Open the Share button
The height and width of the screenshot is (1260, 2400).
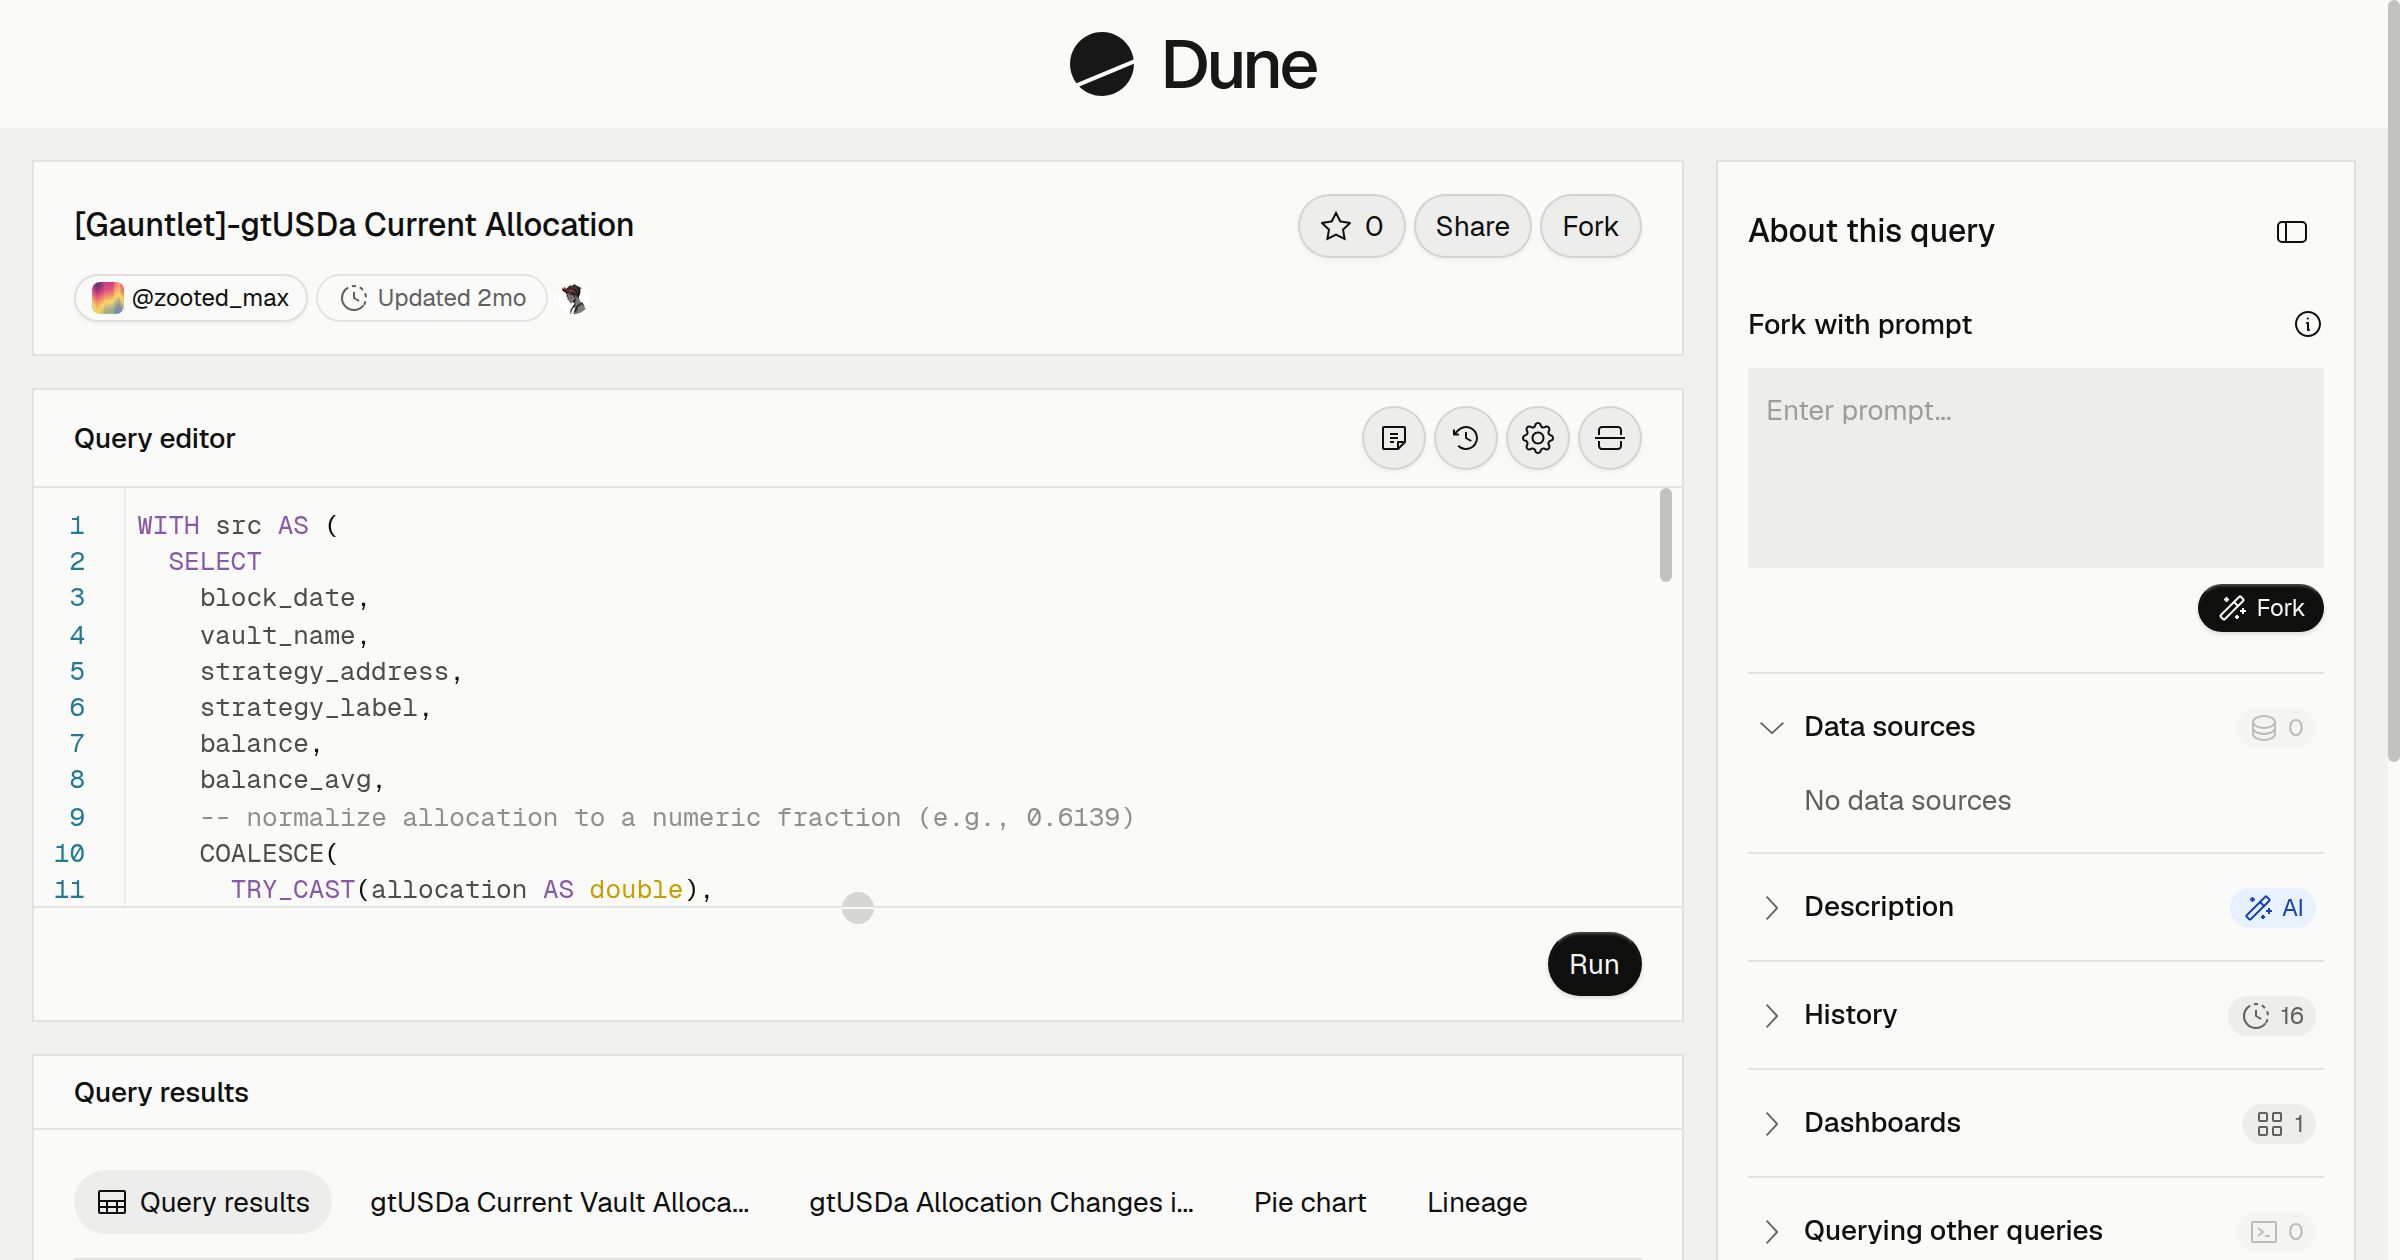[x=1472, y=226]
